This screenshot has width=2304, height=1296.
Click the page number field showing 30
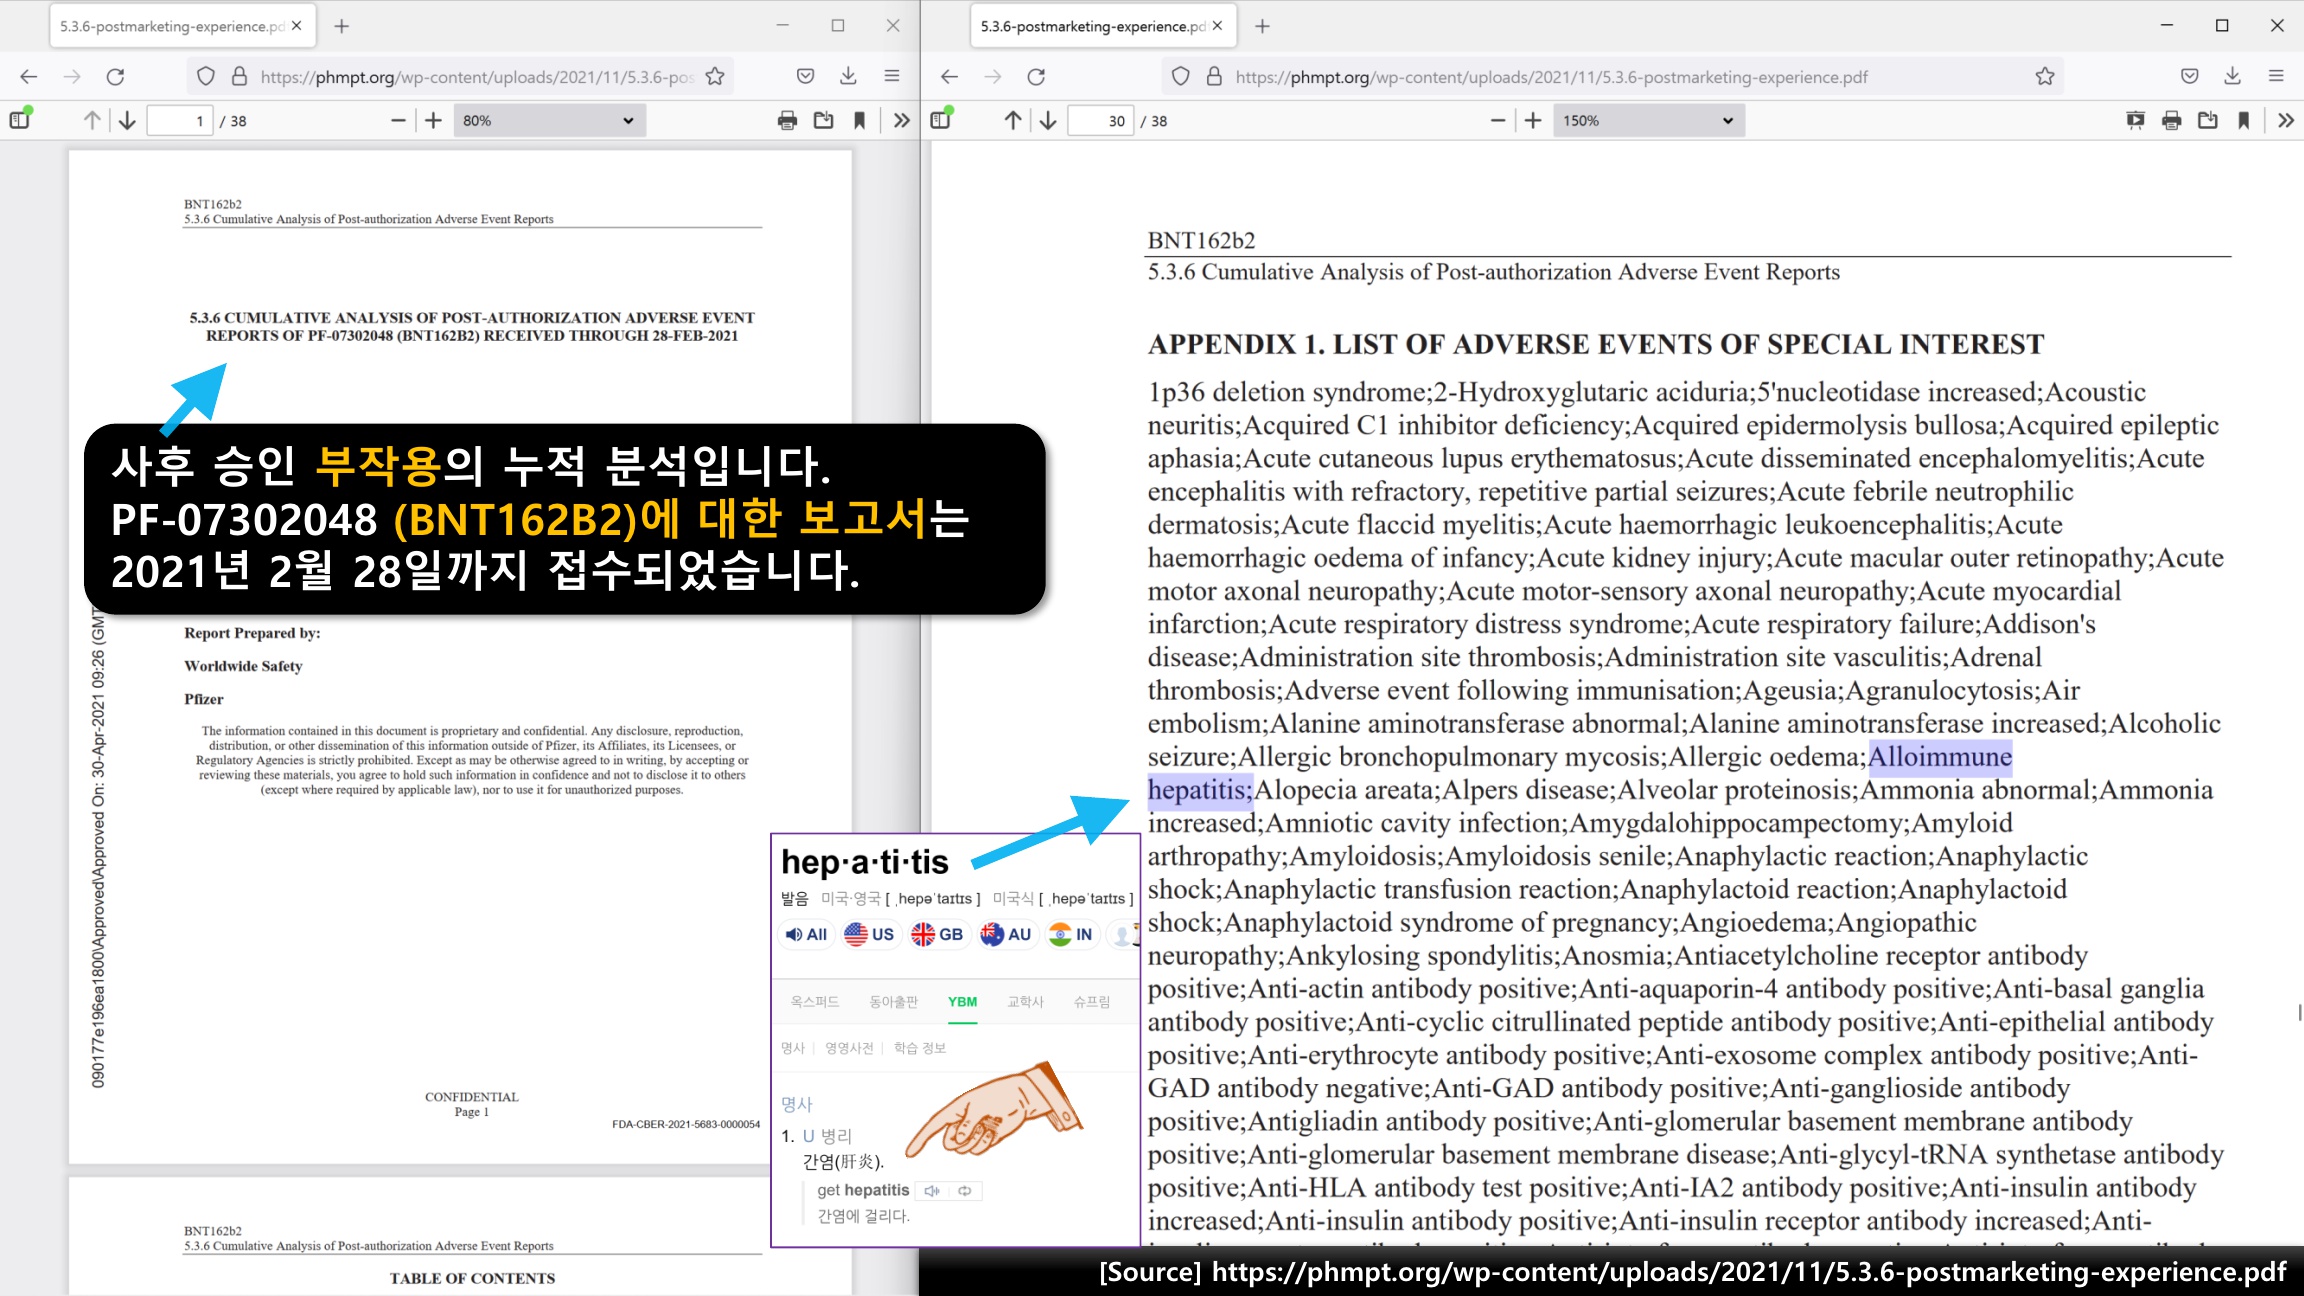(x=1101, y=120)
